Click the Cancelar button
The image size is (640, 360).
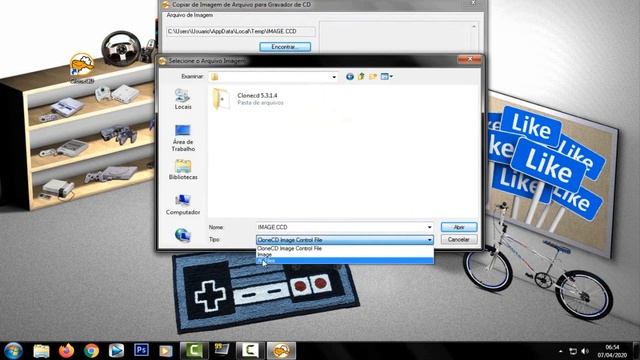tap(459, 240)
